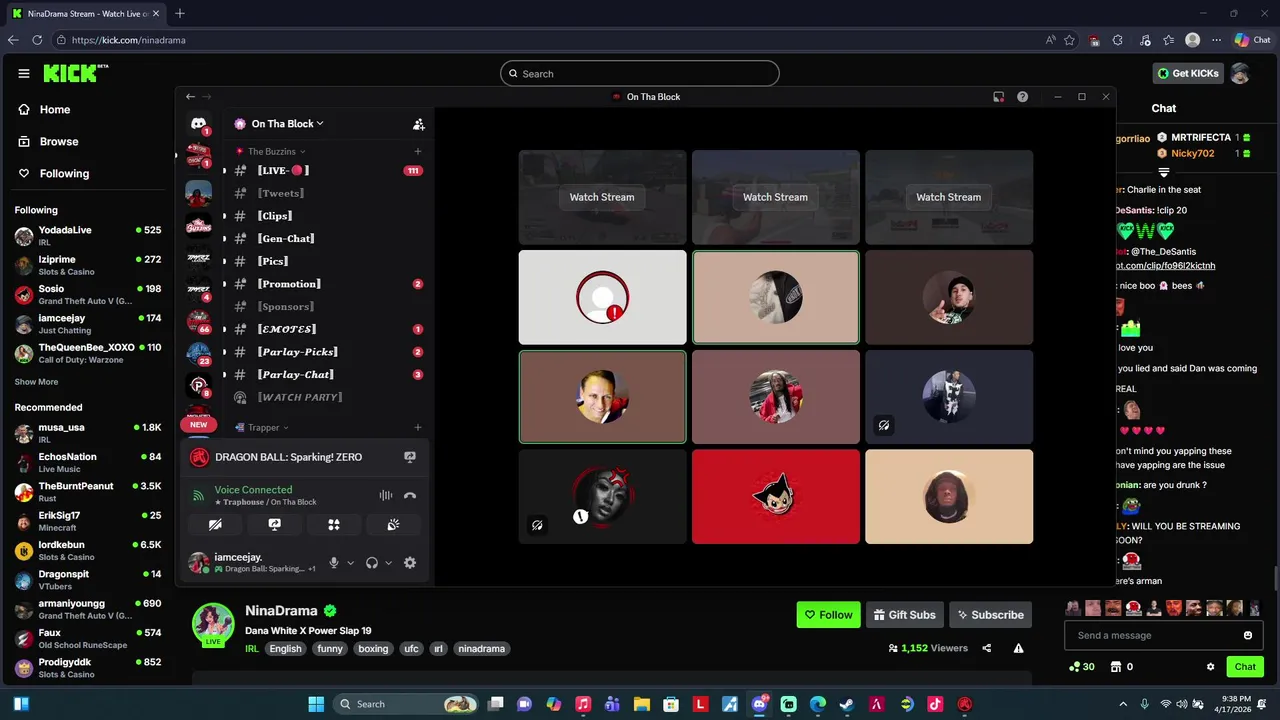The height and width of the screenshot is (720, 1280).
Task: Open noise suppression waveform icon
Action: [x=386, y=495]
